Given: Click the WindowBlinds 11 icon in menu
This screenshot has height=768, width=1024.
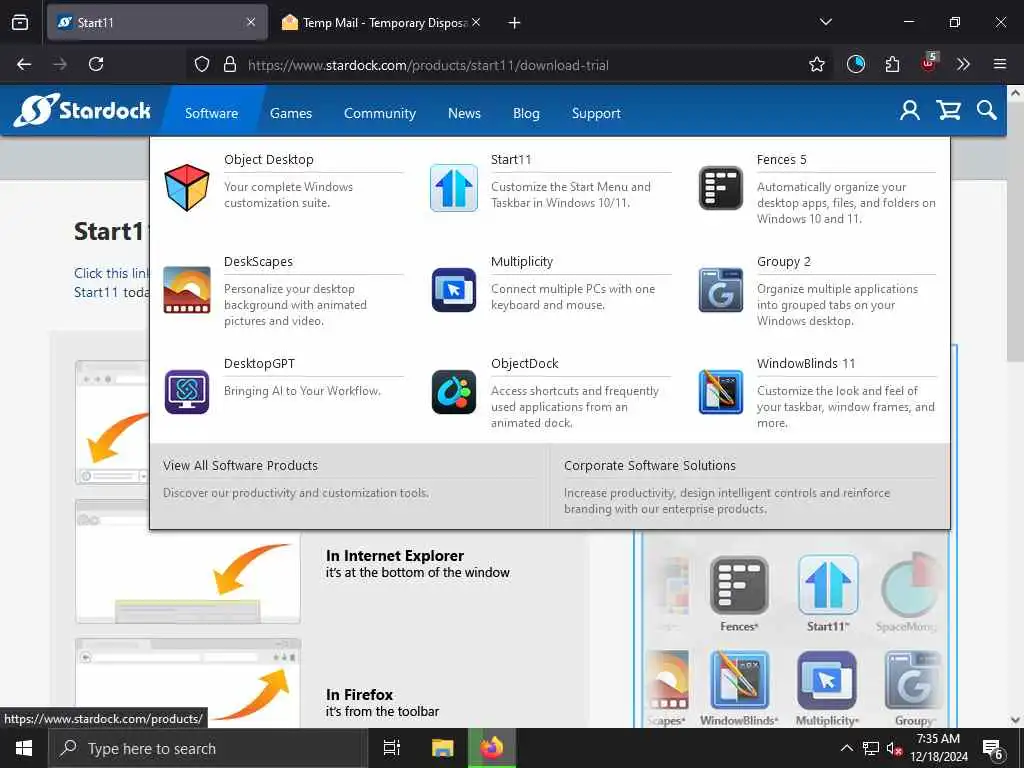Looking at the screenshot, I should (x=720, y=392).
